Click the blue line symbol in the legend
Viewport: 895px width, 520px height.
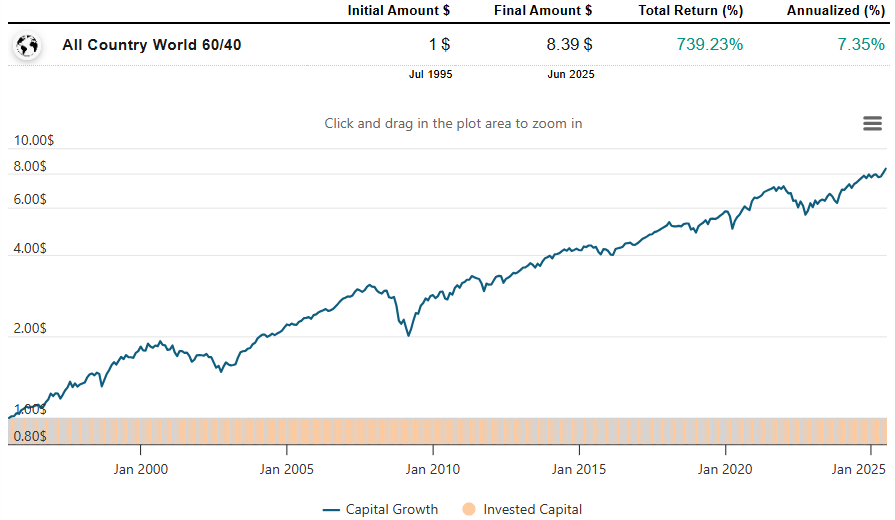332,509
